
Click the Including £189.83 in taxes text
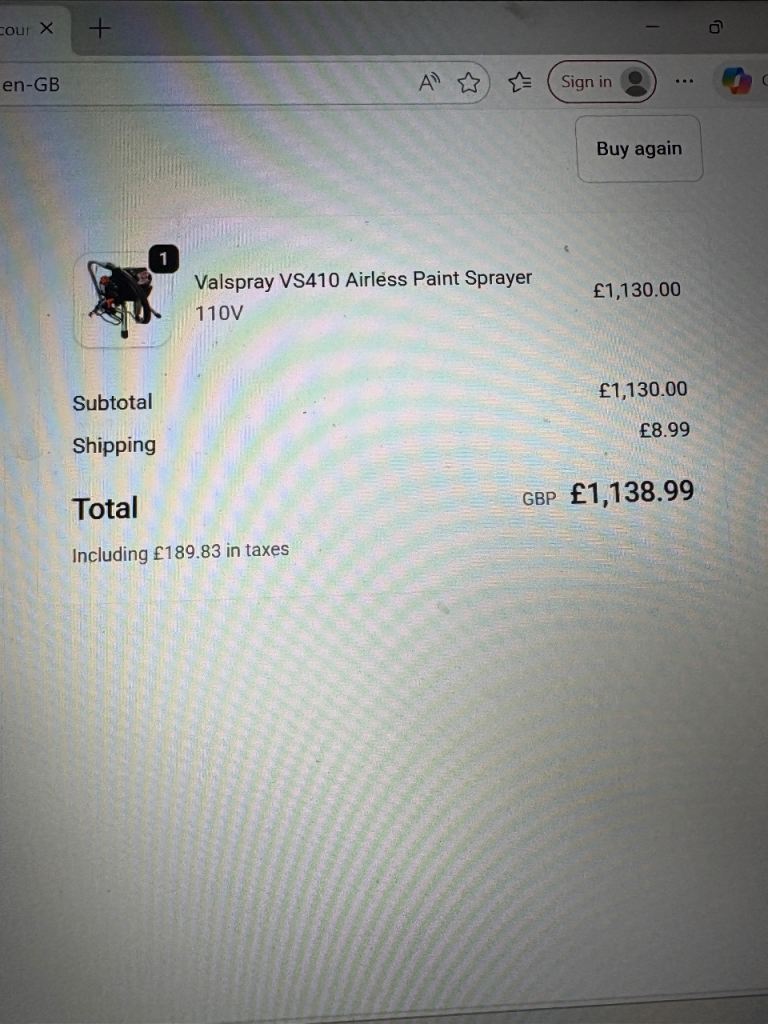click(x=180, y=552)
